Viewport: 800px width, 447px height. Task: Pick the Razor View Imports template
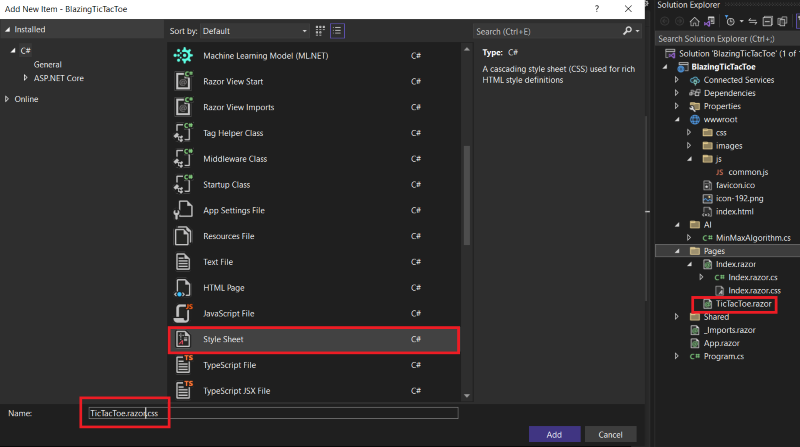click(314, 107)
